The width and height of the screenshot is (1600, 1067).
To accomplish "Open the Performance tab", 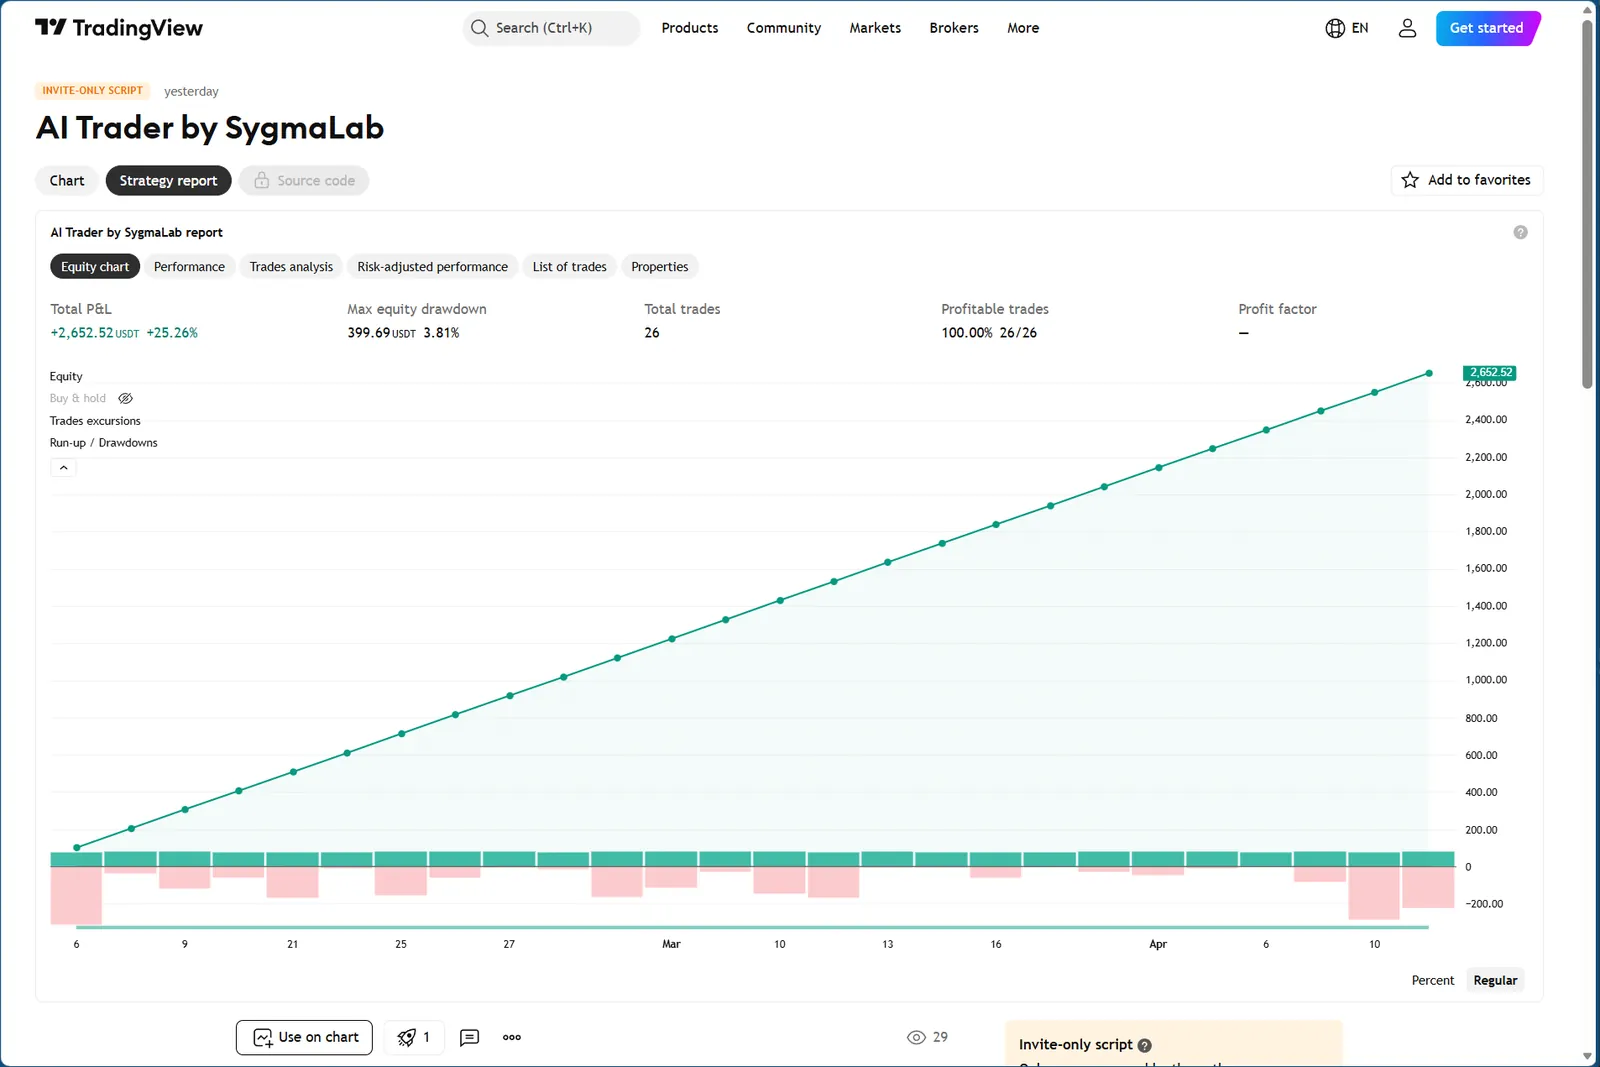I will [189, 267].
